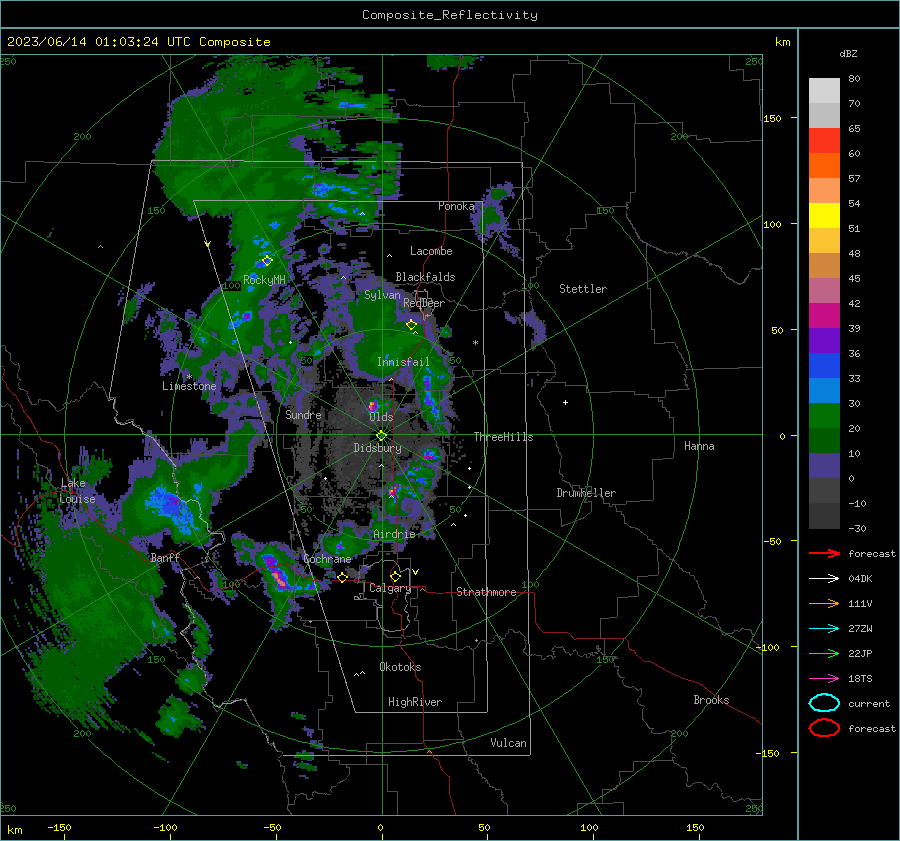
Task: Click the 'km' unit label at top right
Action: click(782, 42)
